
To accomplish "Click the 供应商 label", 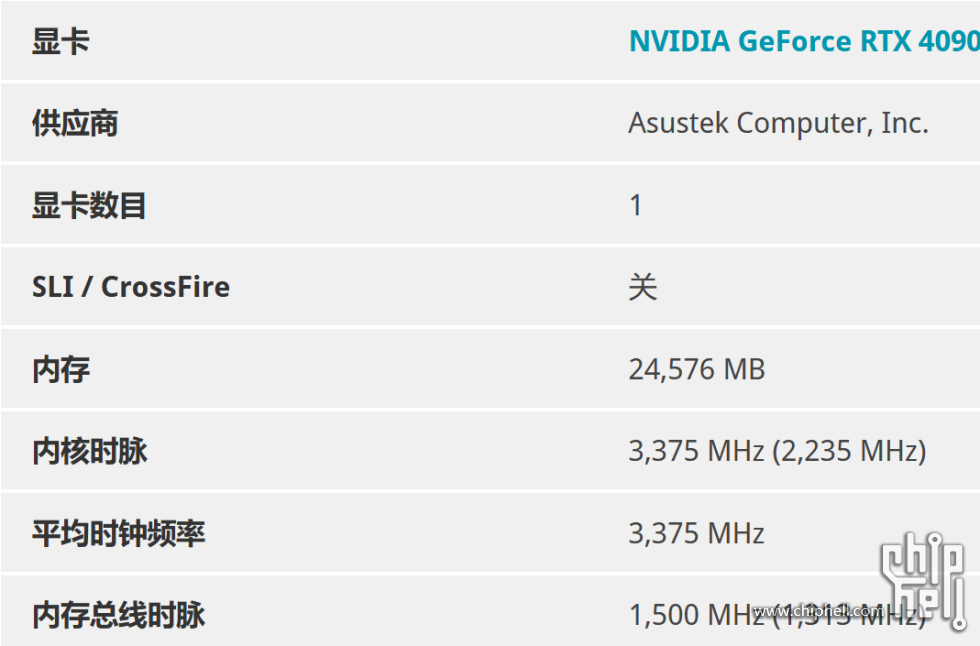I will pos(75,123).
